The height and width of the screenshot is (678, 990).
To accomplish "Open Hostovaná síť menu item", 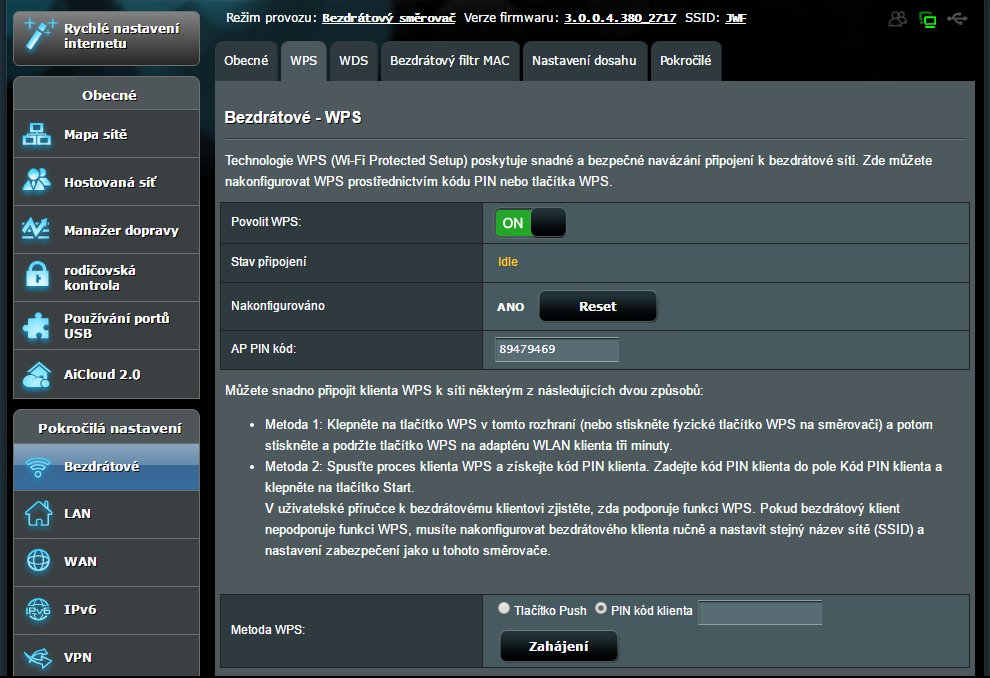I will coord(106,182).
